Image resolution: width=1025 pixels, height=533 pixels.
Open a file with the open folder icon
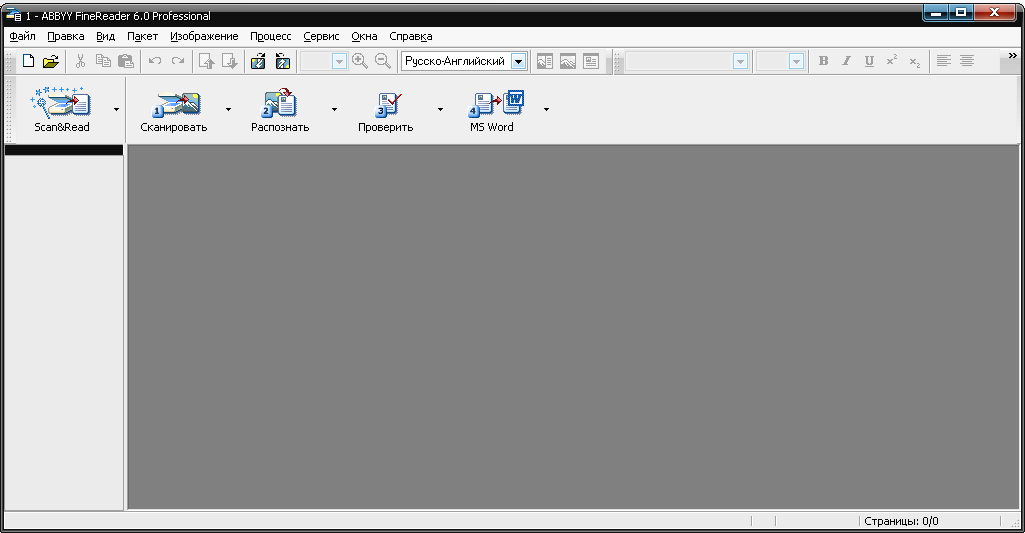click(x=51, y=61)
